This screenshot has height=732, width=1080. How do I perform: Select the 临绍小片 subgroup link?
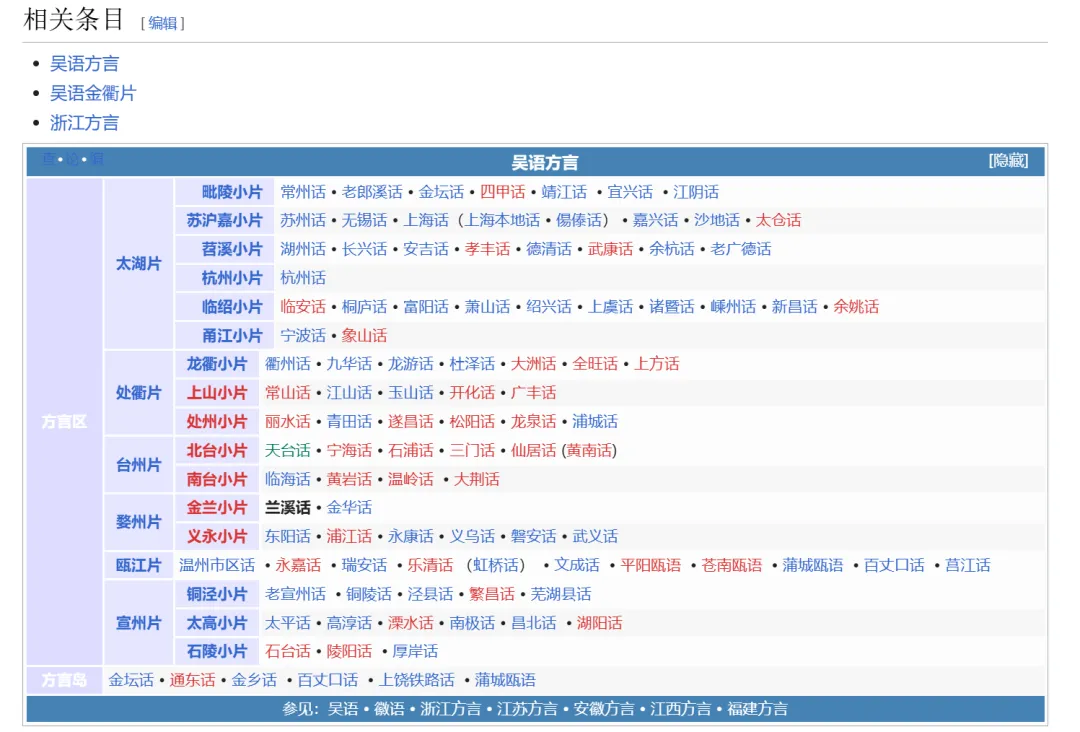[x=232, y=307]
